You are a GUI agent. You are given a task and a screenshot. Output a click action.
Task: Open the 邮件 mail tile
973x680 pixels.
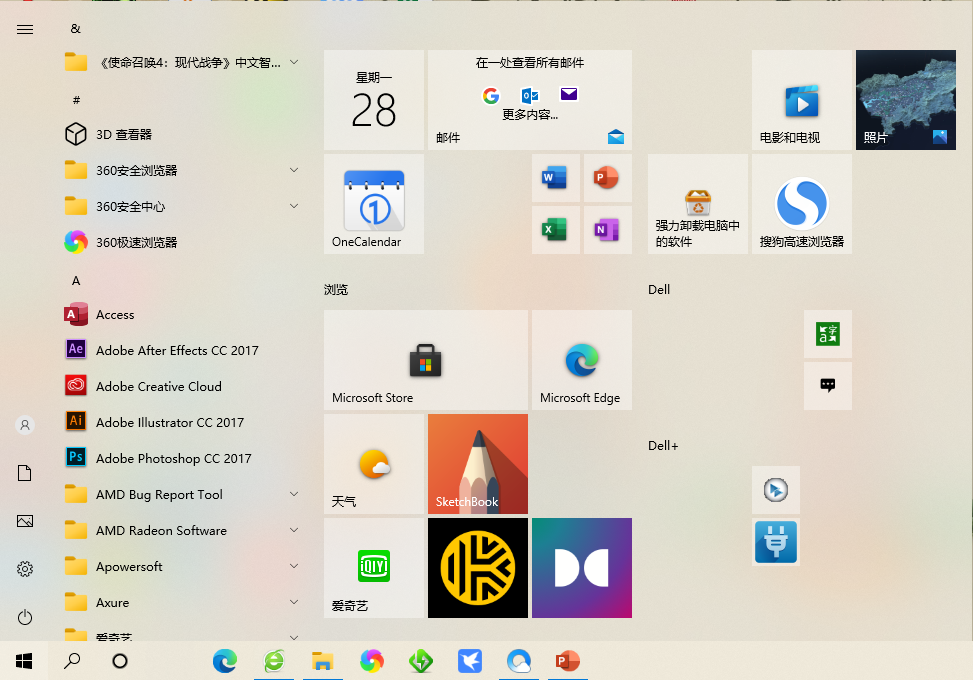pos(530,100)
